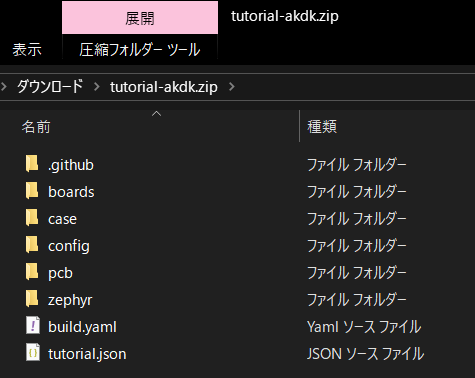
Task: Sort by the 名前 column header
Action: 36,127
